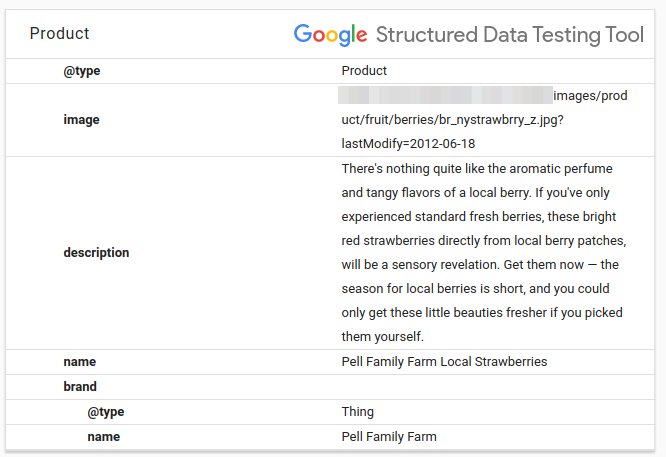Click the blurred domain portion of the image URL
The width and height of the screenshot is (666, 457).
tap(445, 96)
